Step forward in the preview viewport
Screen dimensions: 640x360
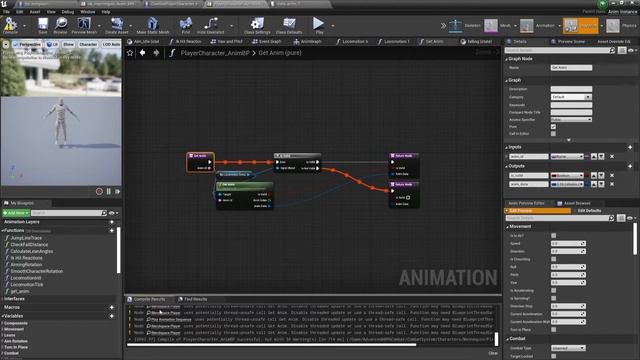tap(118, 191)
